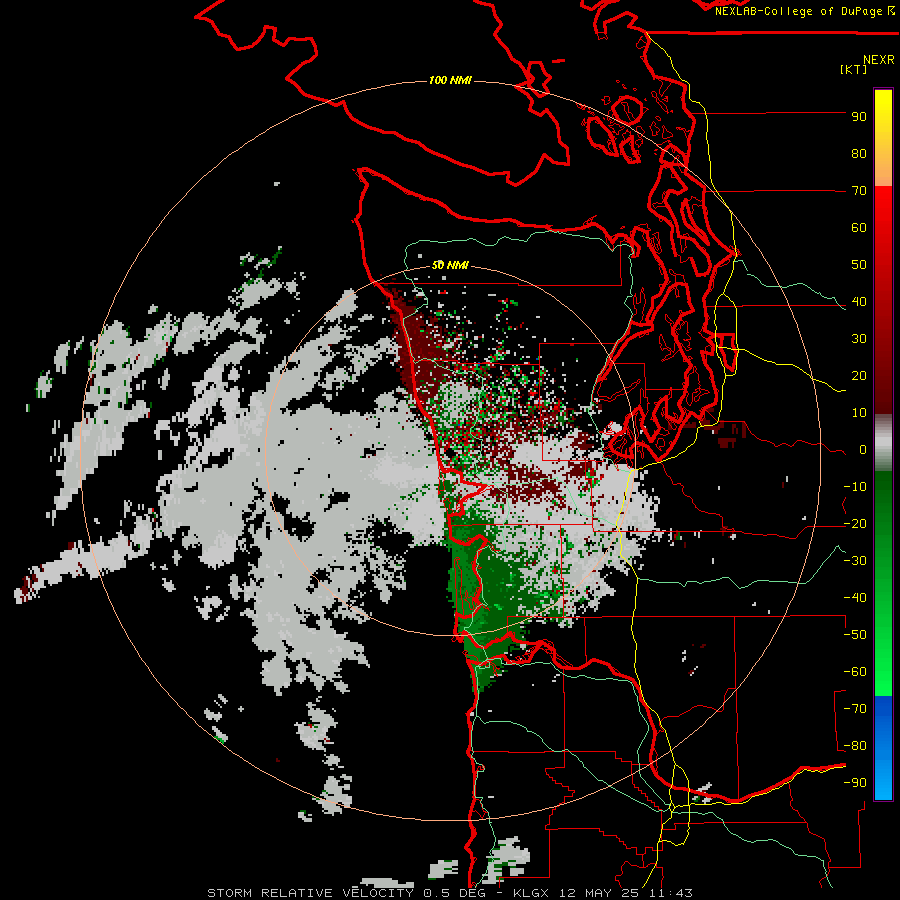
Task: Click the 90 value on velocity legend
Action: click(859, 117)
